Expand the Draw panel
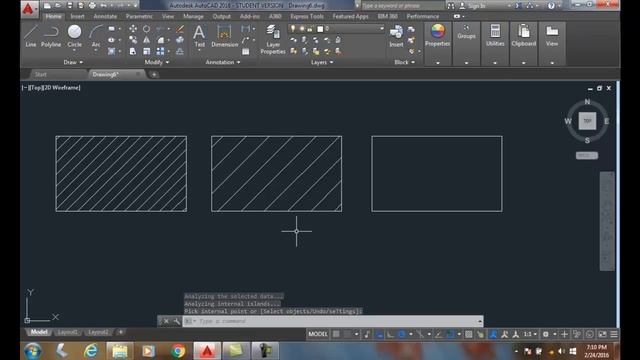The height and width of the screenshot is (360, 640). pos(73,62)
